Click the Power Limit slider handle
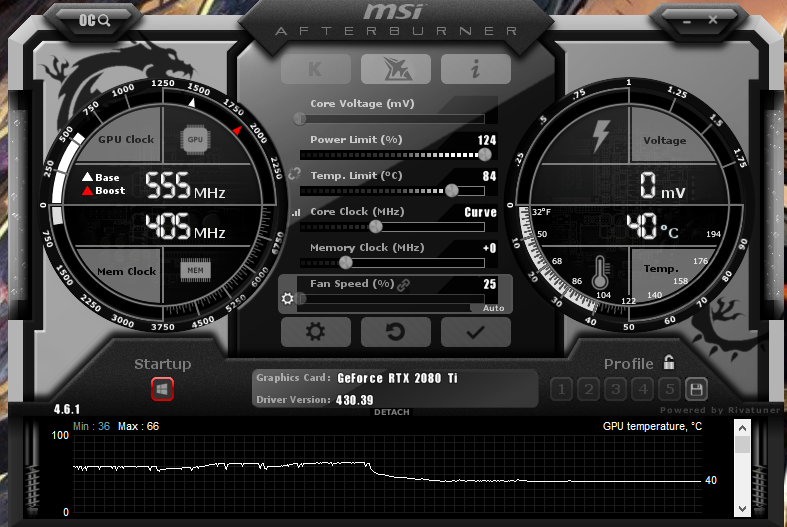Screen dimensions: 787x527 pos(485,155)
